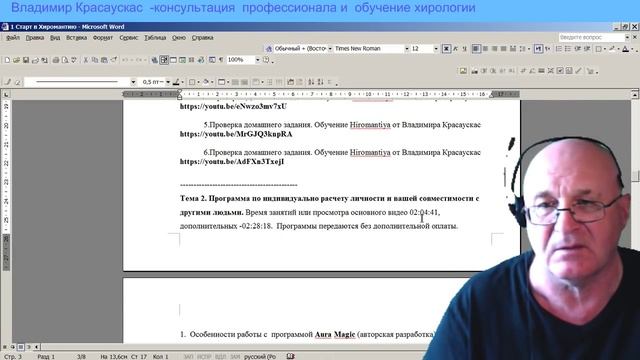640x360 pixels.
Task: Click the increase indent icon
Action: pos(587,49)
